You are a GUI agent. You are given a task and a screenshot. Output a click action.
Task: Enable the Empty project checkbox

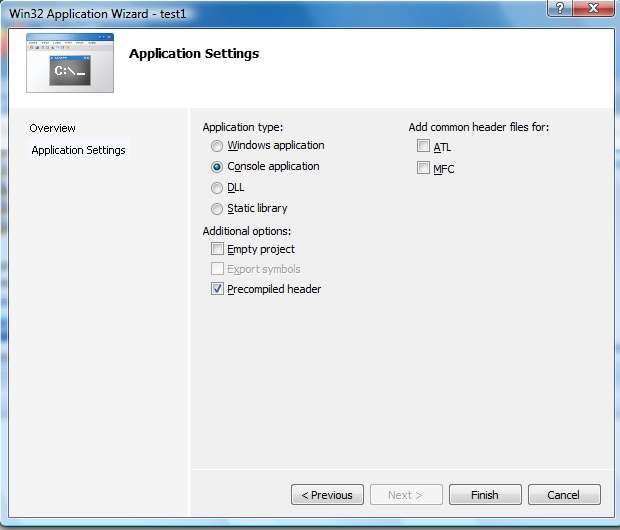point(217,249)
